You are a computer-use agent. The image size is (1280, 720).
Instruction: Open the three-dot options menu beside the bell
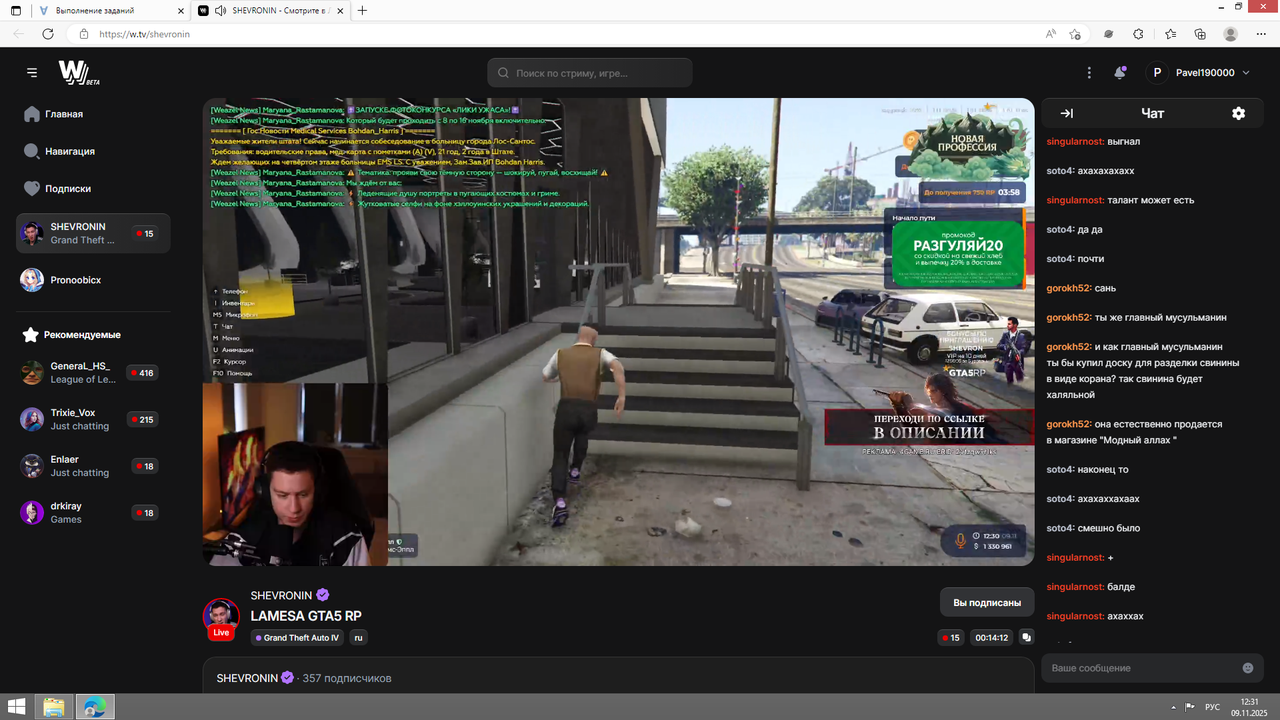click(x=1090, y=73)
